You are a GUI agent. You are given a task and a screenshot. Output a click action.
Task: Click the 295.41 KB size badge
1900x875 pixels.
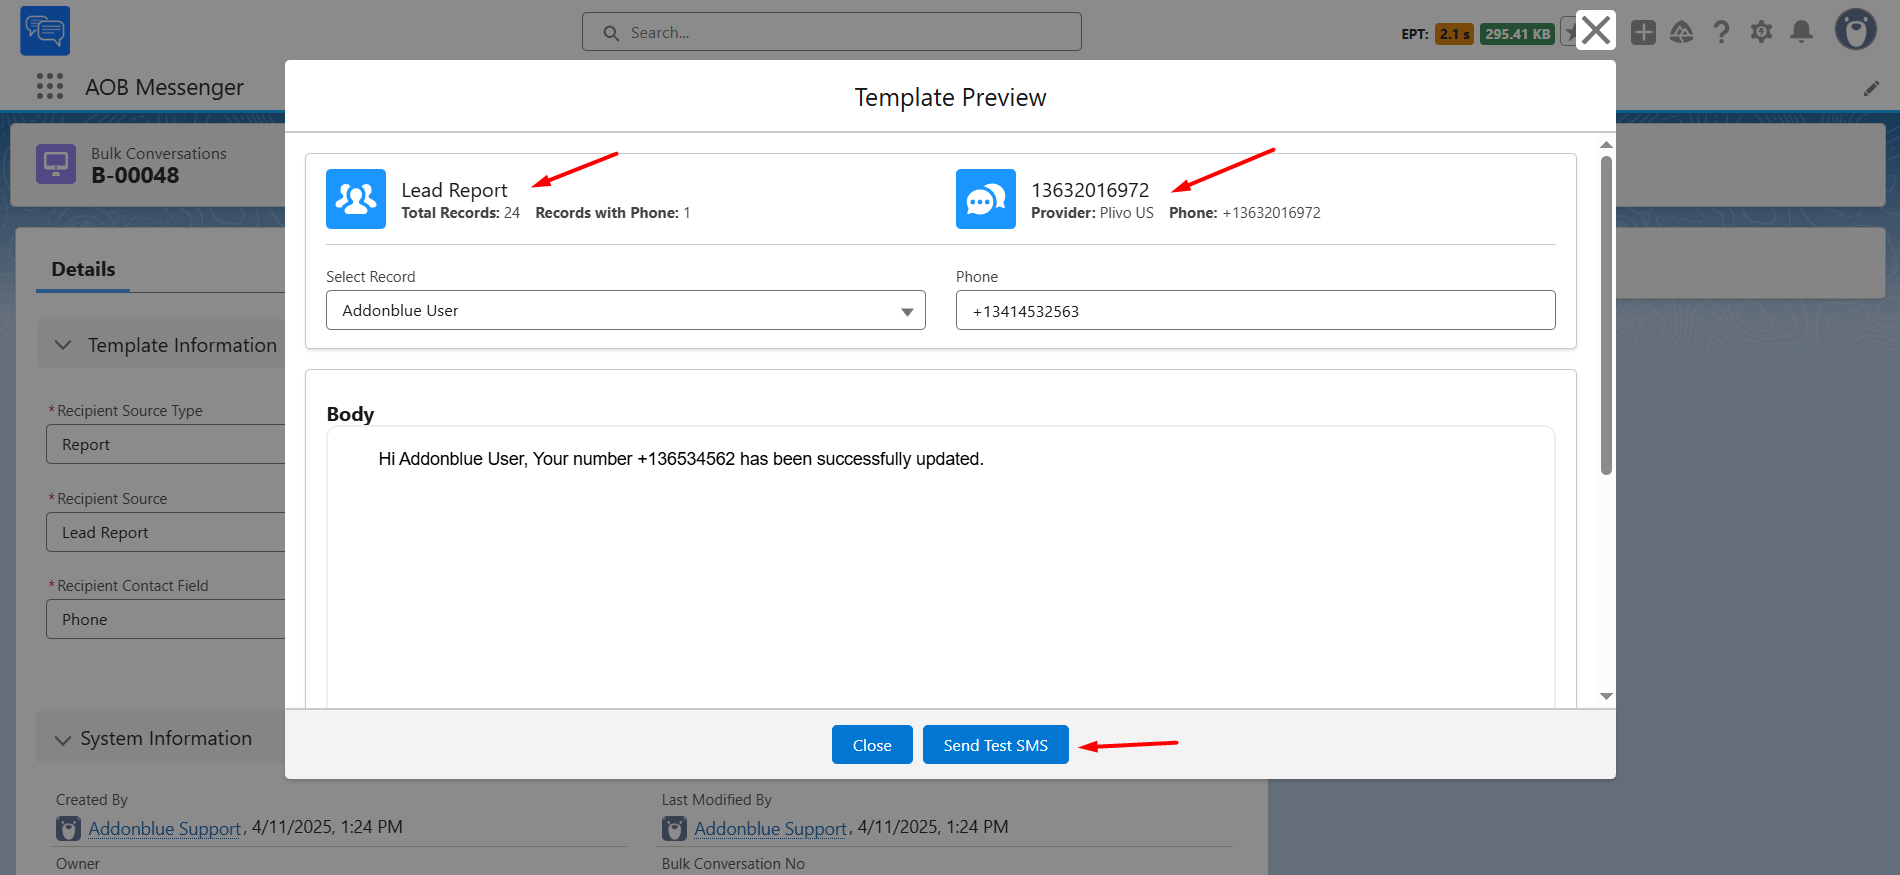[1517, 34]
